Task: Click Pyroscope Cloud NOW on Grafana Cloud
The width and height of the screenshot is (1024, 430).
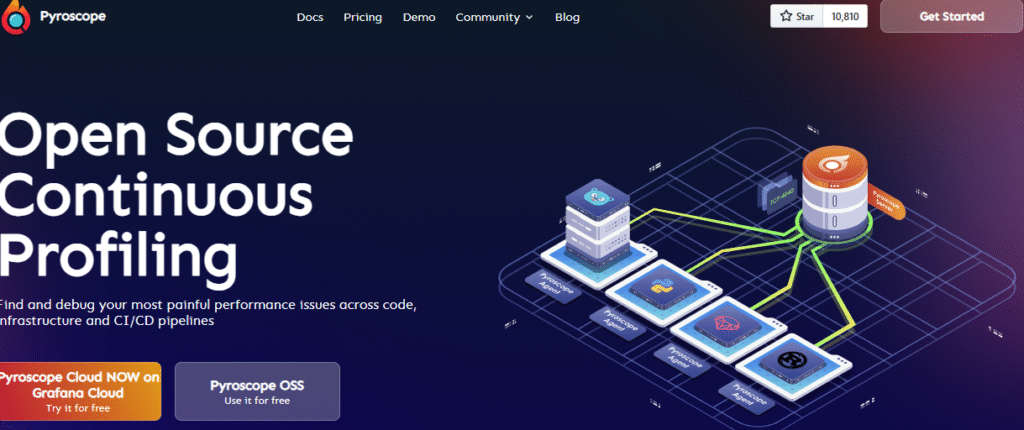Action: 78,390
